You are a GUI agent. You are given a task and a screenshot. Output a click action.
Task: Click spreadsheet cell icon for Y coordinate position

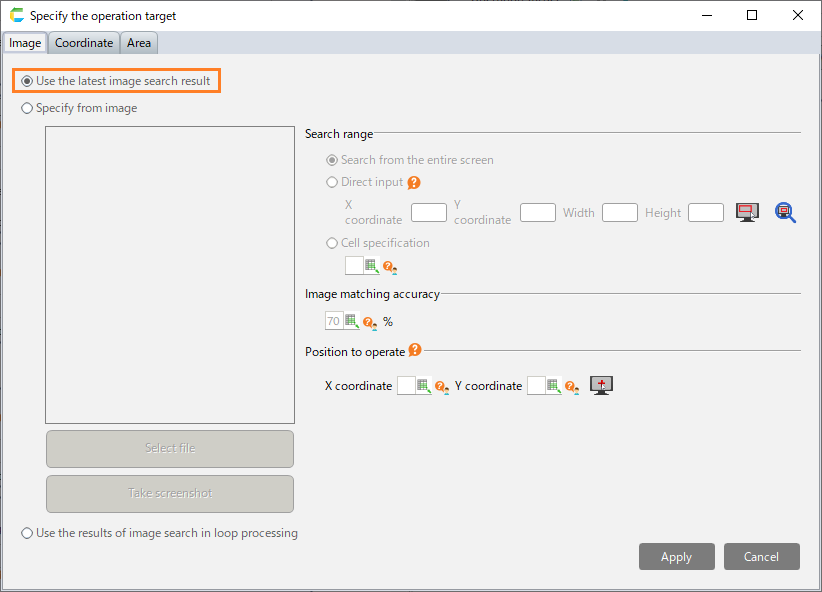pyautogui.click(x=553, y=385)
